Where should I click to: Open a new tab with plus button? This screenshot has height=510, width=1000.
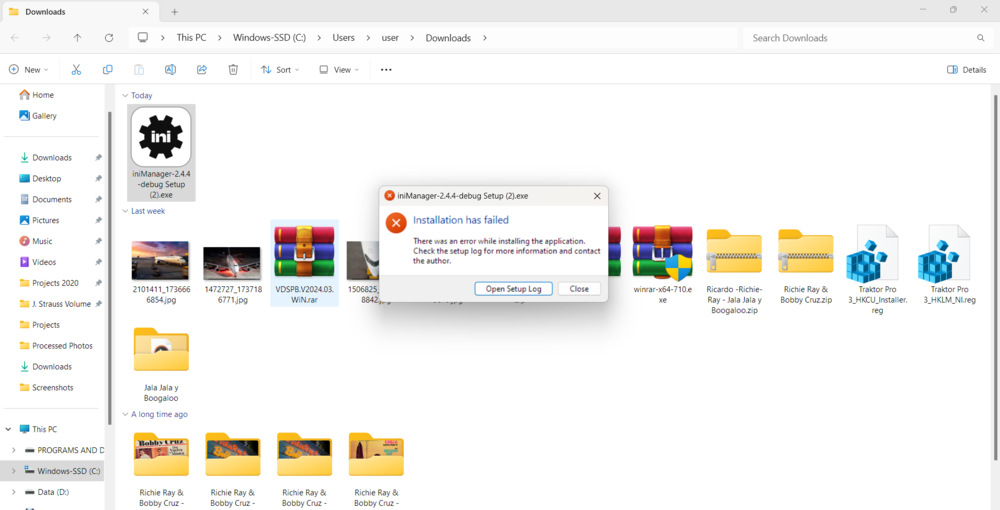pyautogui.click(x=174, y=12)
